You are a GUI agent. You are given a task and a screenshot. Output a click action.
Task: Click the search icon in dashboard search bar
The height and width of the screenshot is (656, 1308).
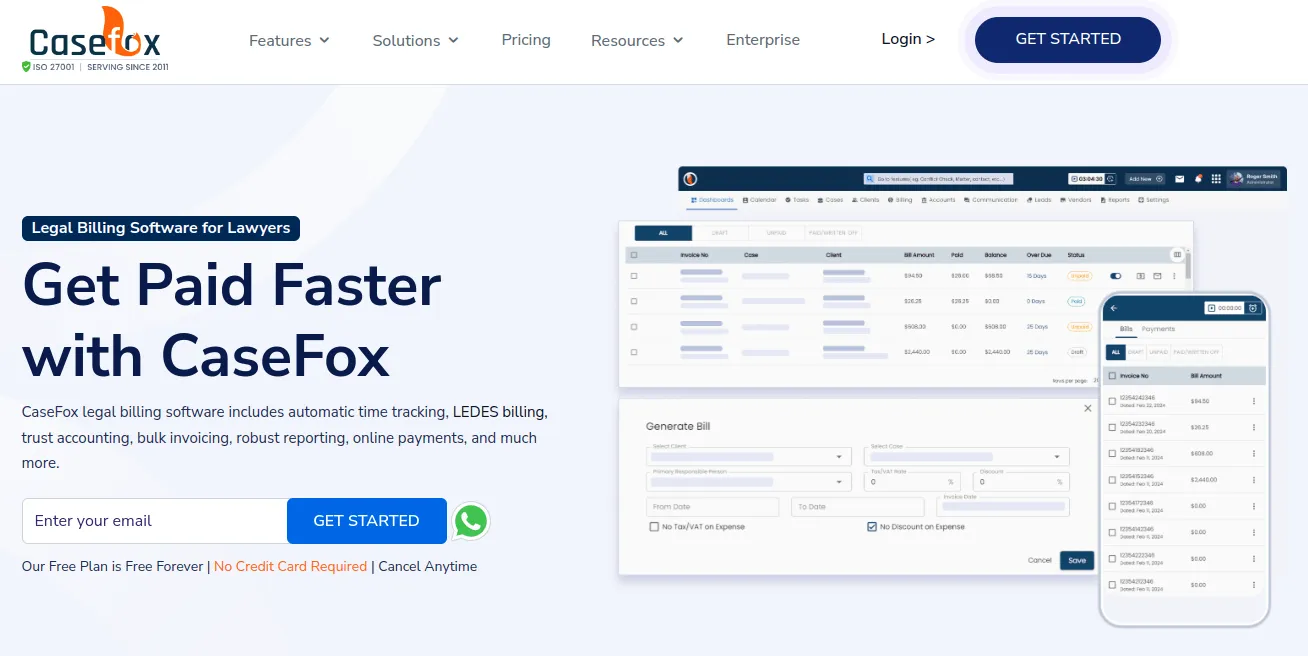point(870,179)
